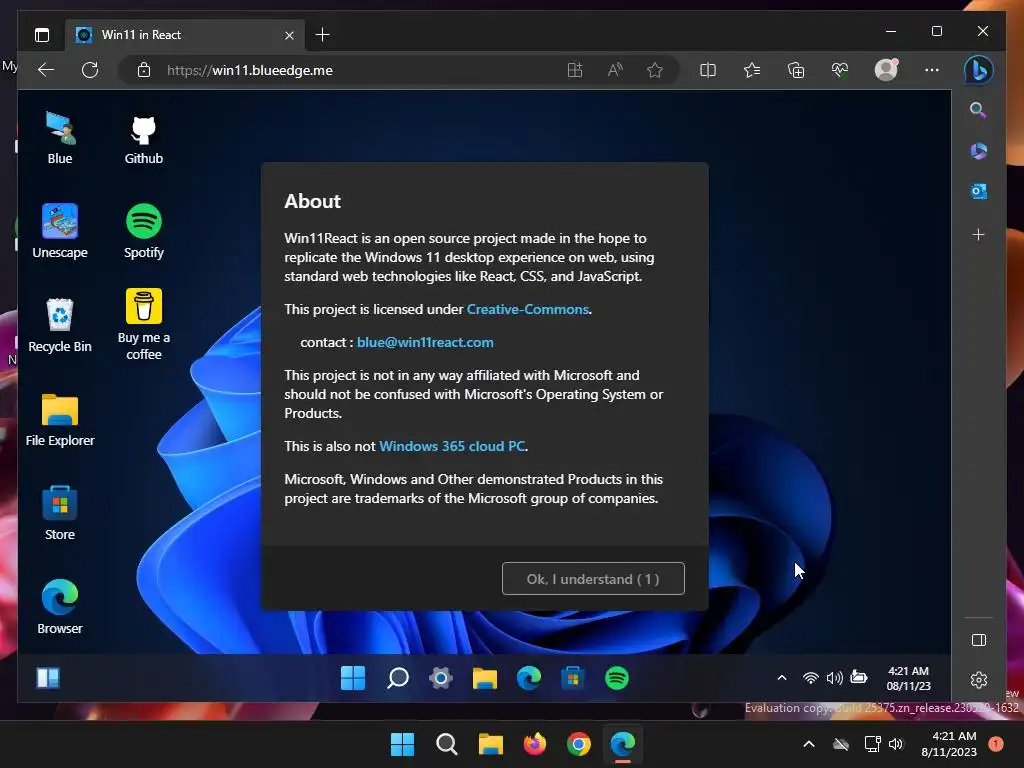Open Edge sidebar Search
The height and width of the screenshot is (768, 1024).
tap(978, 110)
